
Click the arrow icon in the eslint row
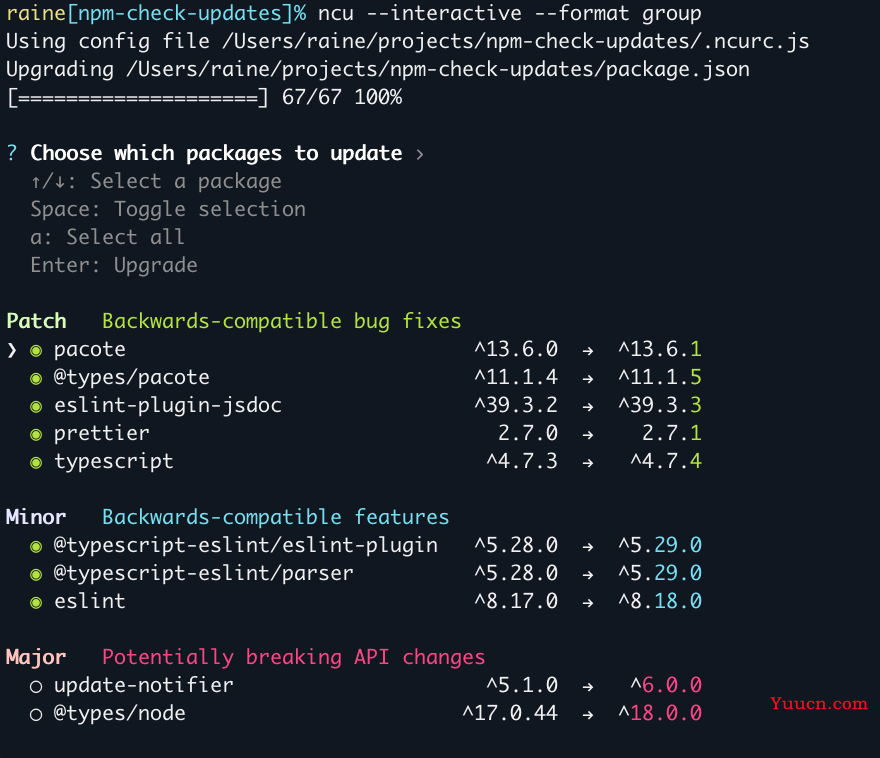point(588,604)
